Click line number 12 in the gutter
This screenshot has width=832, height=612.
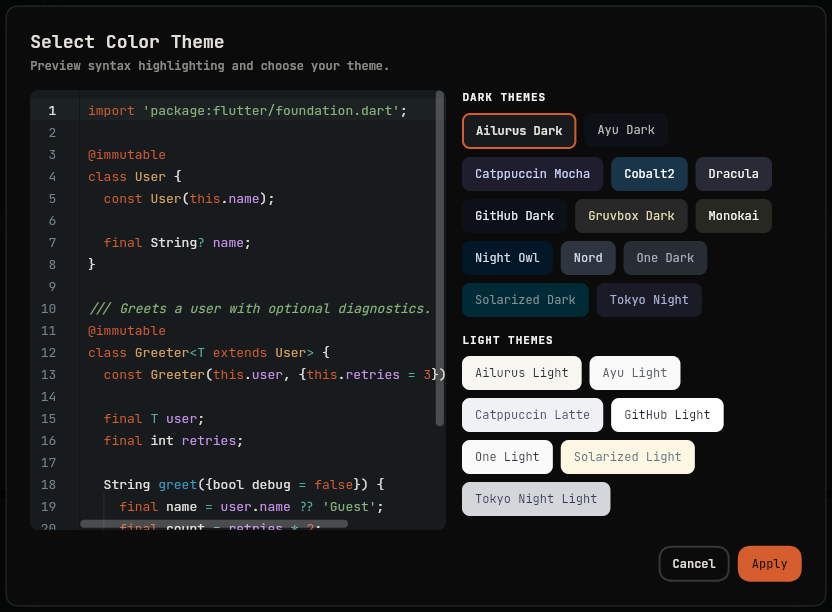point(48,352)
